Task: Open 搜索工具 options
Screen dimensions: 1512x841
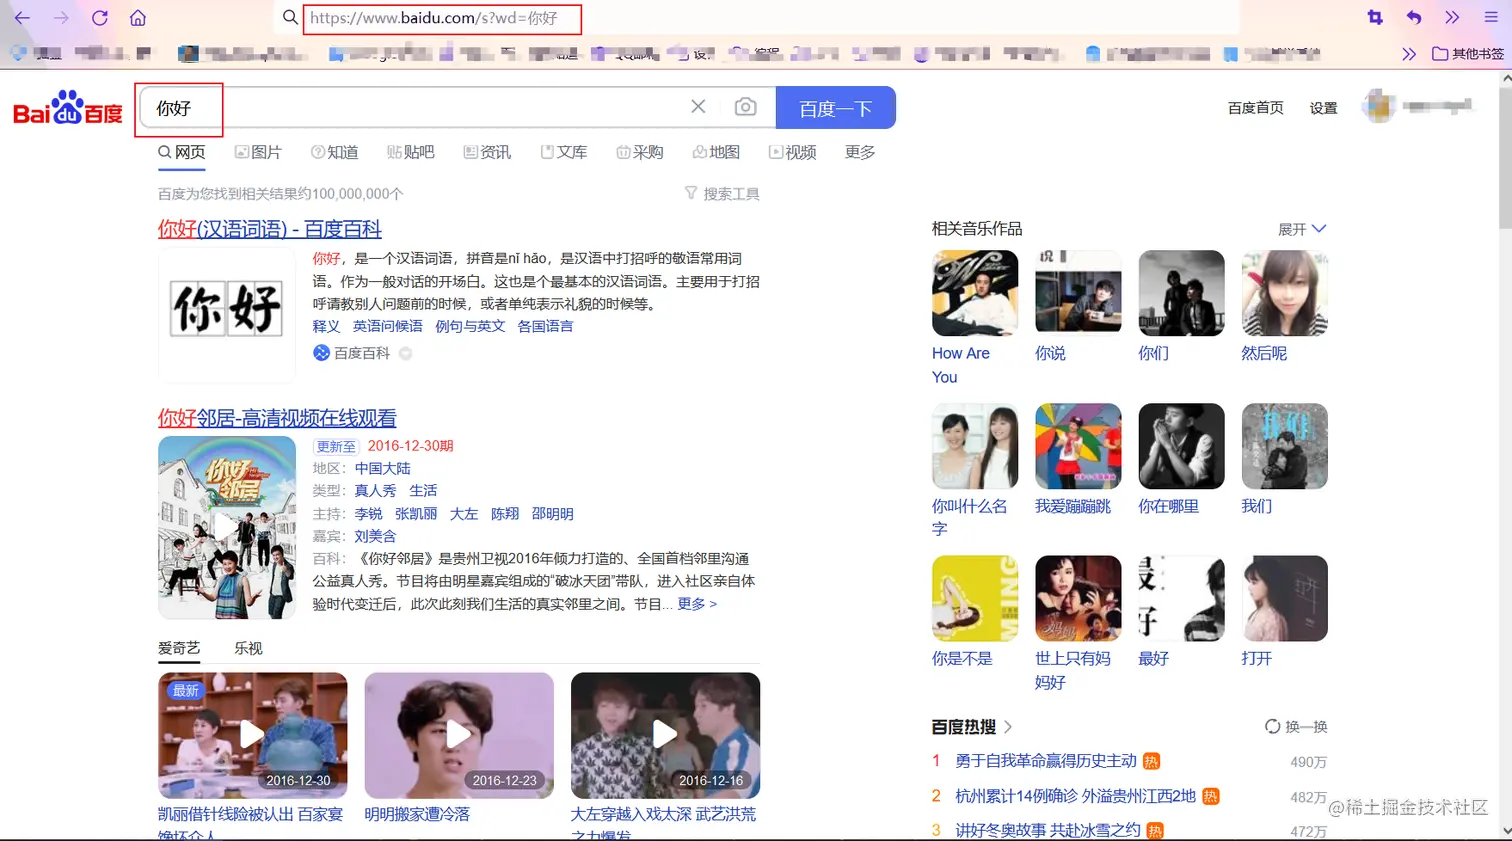Action: [722, 193]
